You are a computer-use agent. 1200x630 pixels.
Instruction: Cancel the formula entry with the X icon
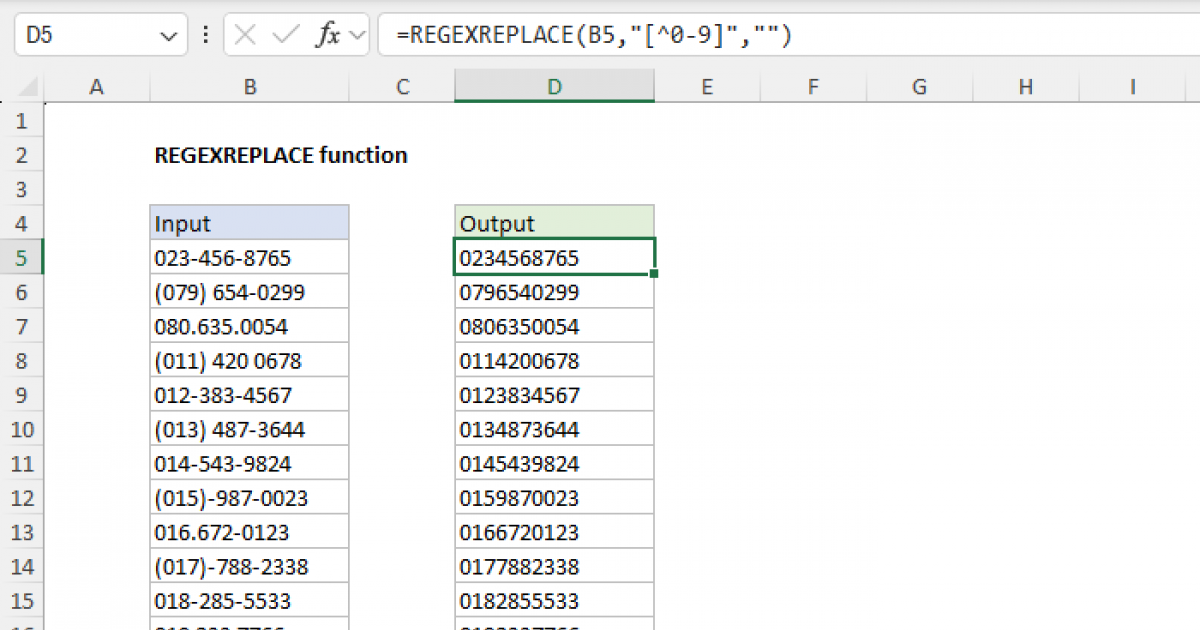coord(243,34)
